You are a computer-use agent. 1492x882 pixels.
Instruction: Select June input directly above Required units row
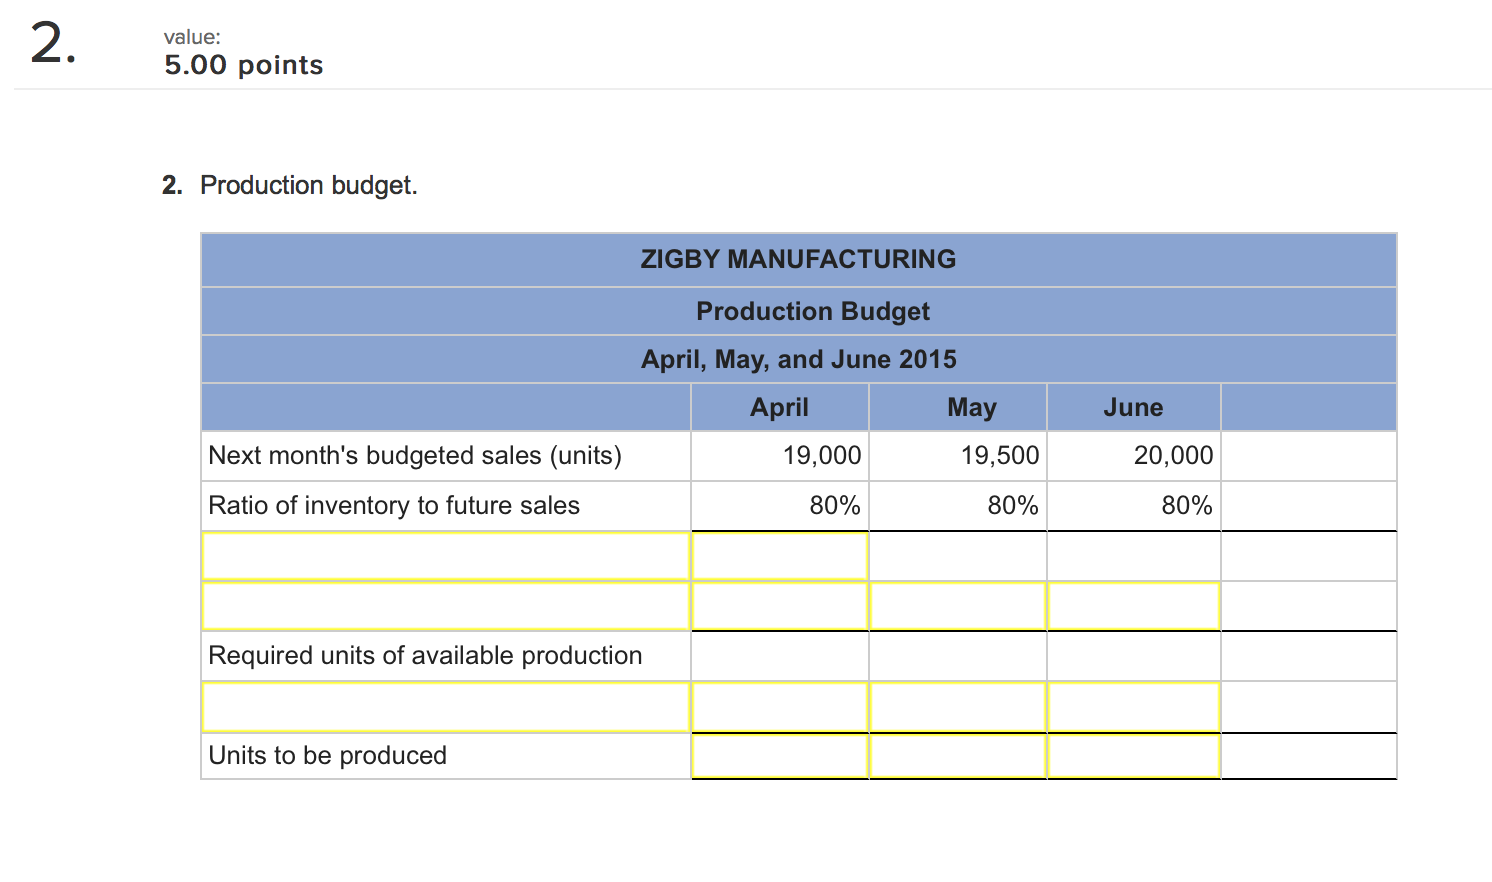(x=1133, y=606)
